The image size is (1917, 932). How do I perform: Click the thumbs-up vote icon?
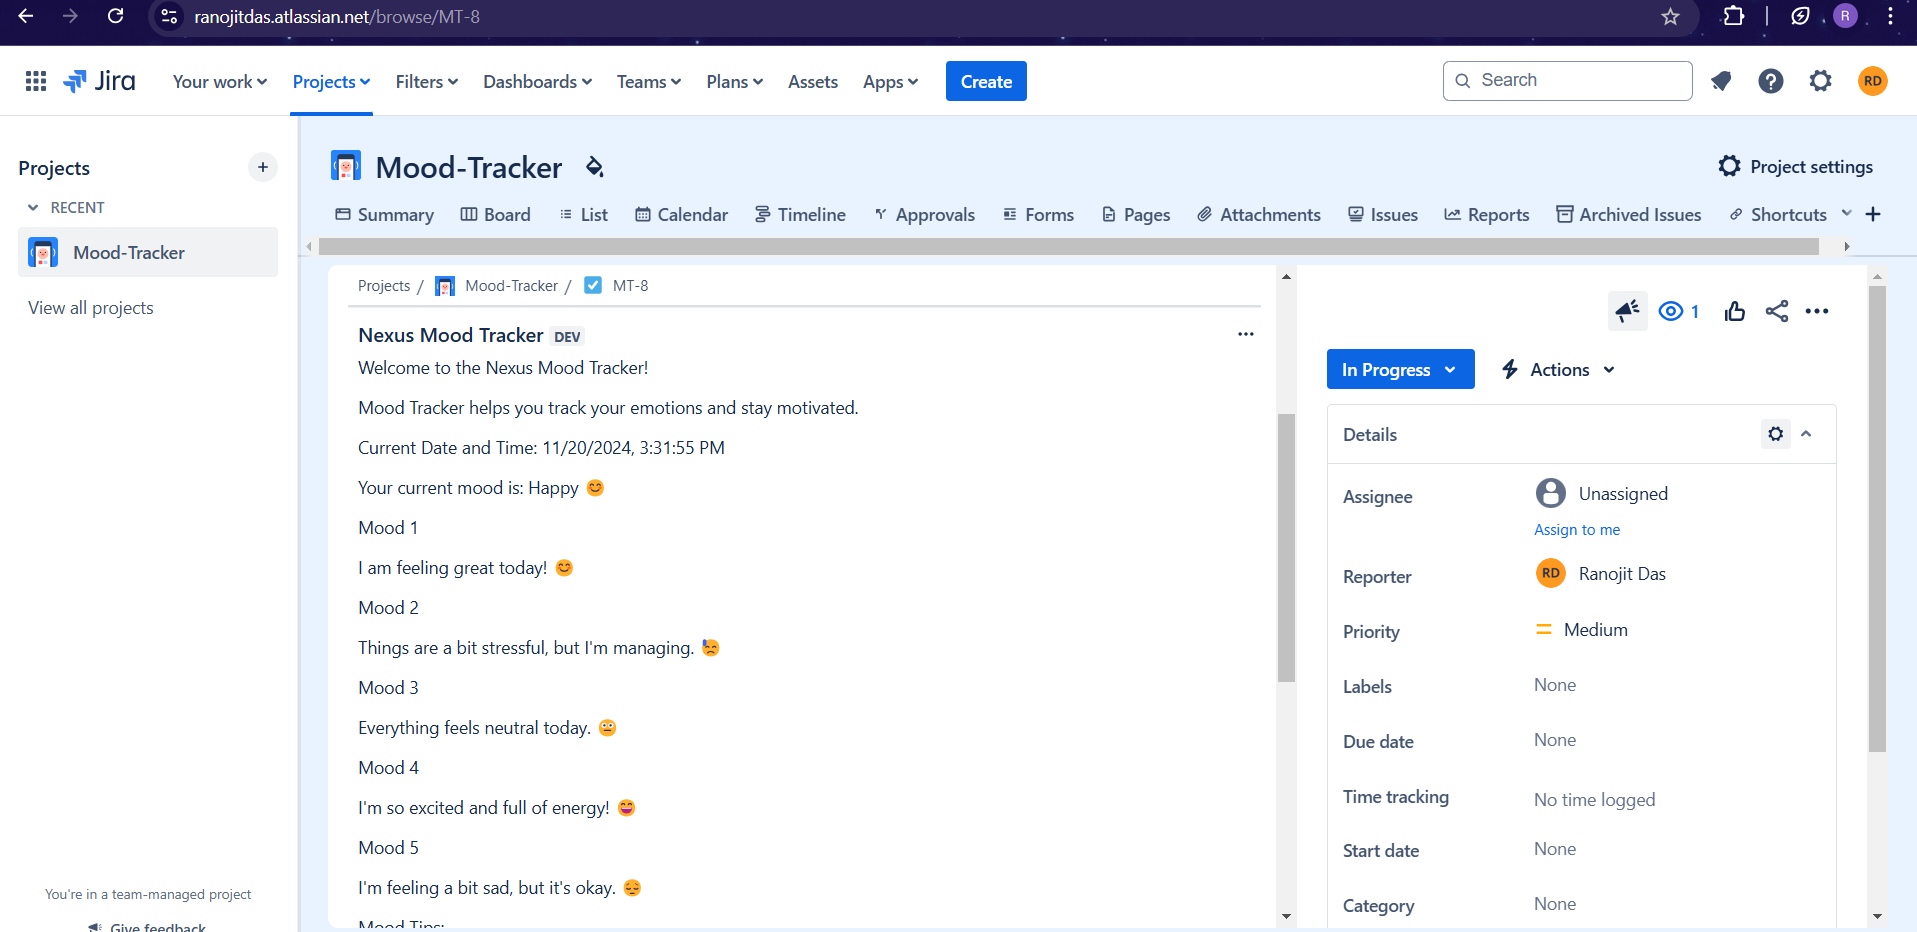pos(1734,311)
